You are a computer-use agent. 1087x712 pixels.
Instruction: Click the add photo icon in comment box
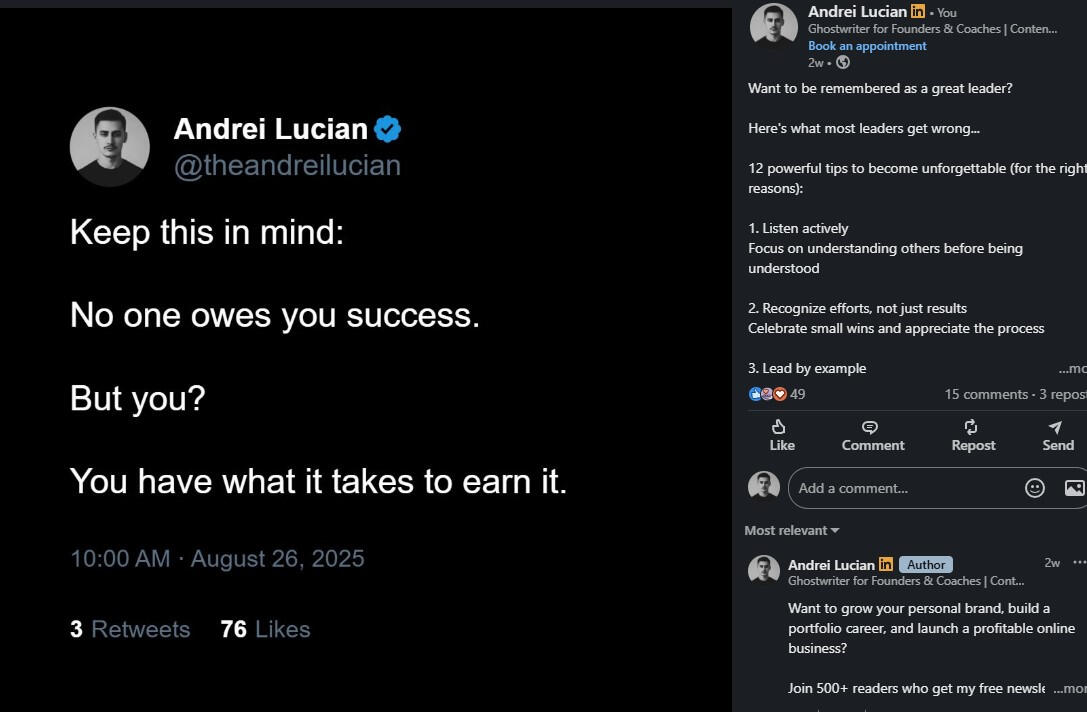[1074, 488]
